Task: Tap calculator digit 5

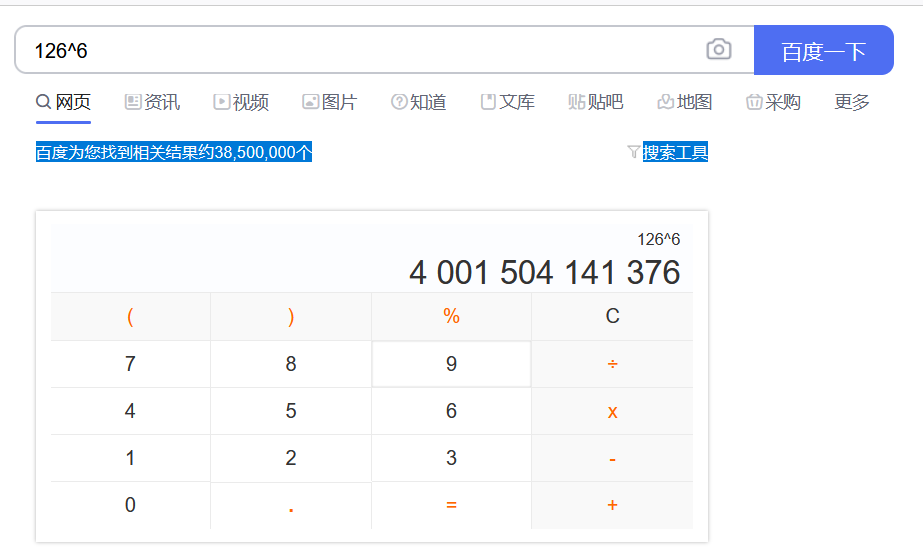Action: click(291, 411)
